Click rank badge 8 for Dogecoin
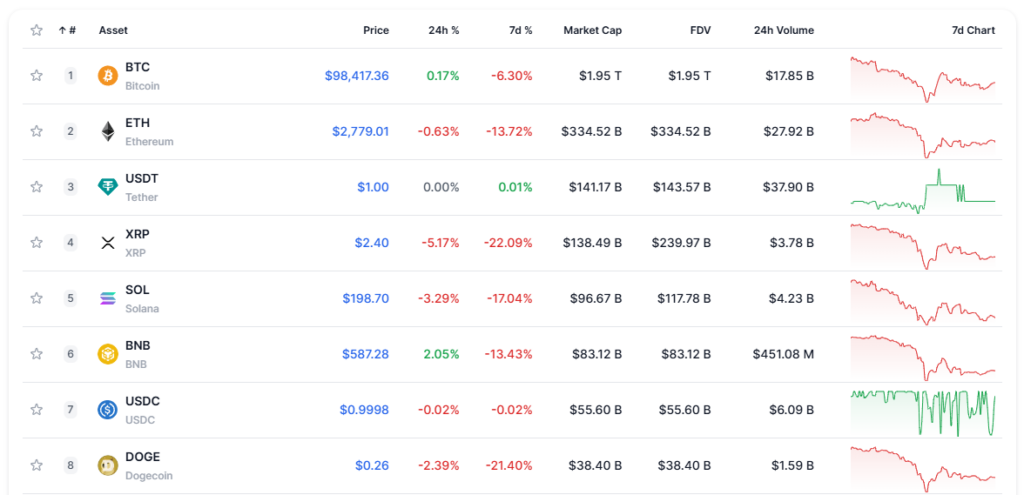The image size is (1024, 495). point(70,466)
